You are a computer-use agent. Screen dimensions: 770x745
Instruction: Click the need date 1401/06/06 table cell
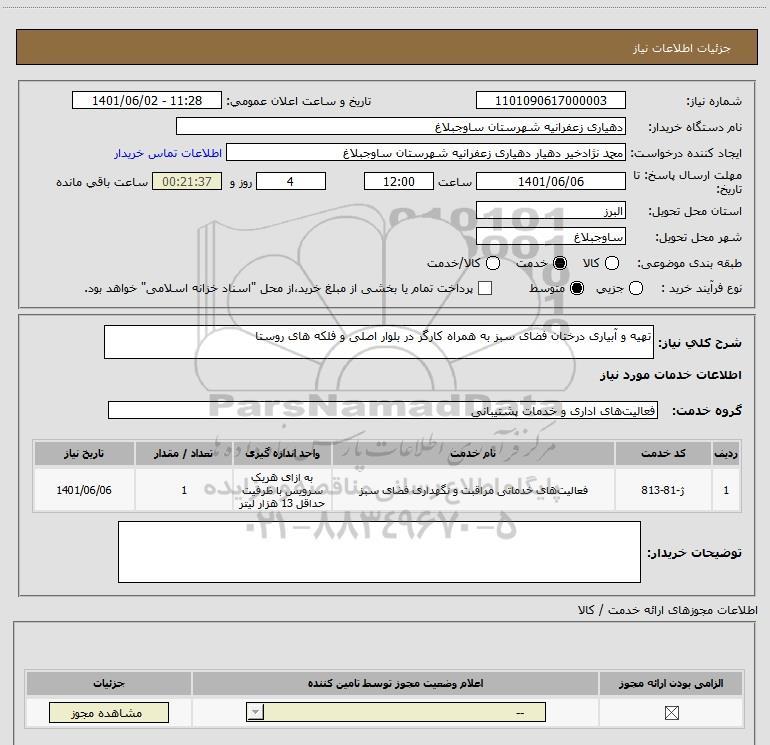(x=84, y=490)
